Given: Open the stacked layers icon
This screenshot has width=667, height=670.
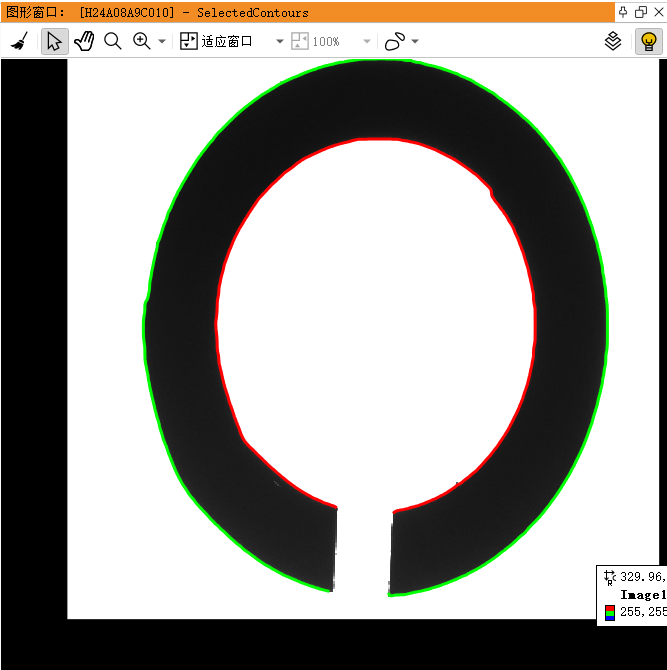Looking at the screenshot, I should point(613,41).
